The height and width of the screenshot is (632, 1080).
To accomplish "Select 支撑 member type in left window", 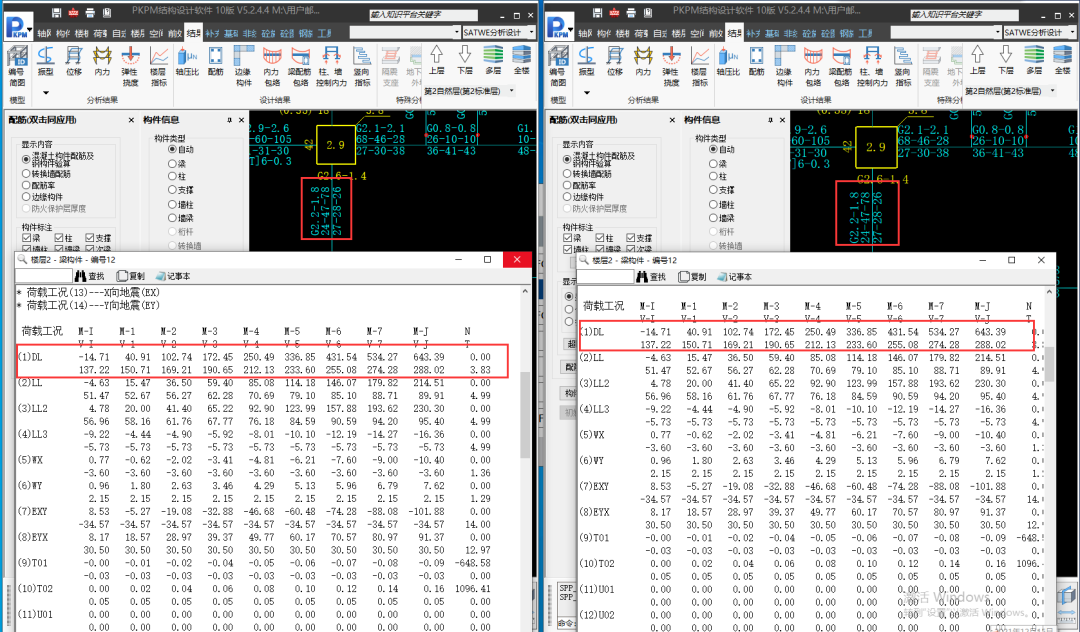I will 172,190.
